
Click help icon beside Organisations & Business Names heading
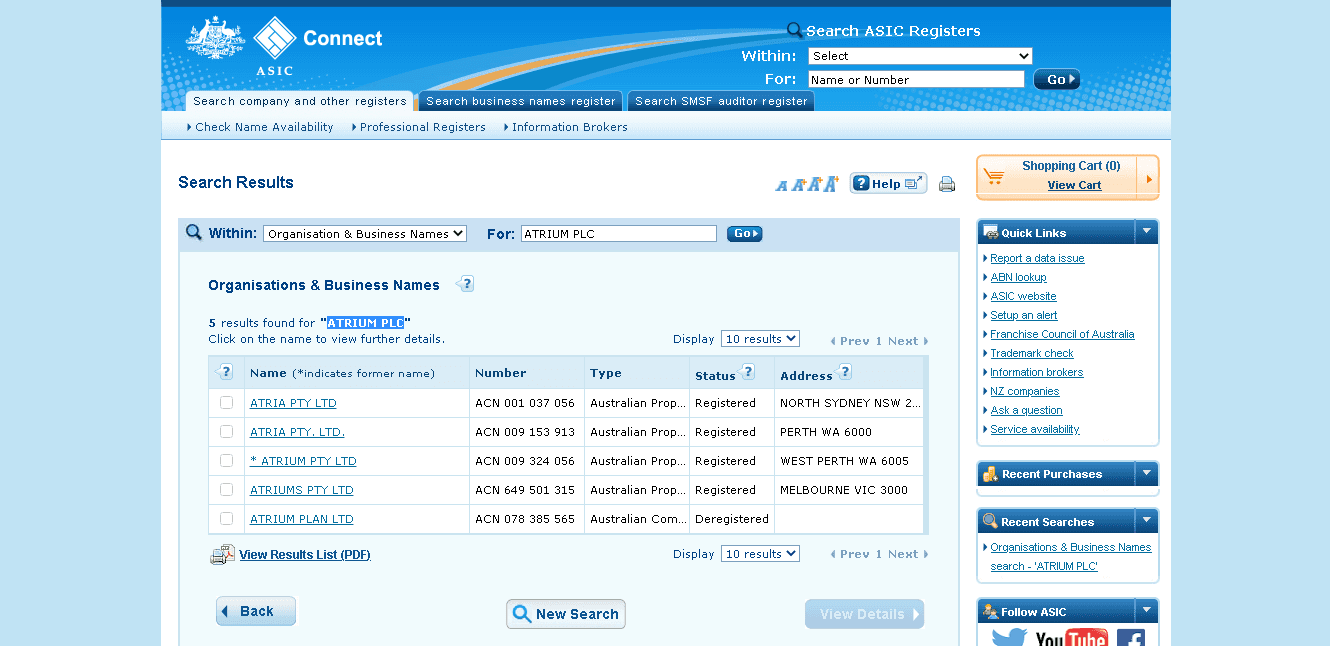click(x=465, y=285)
